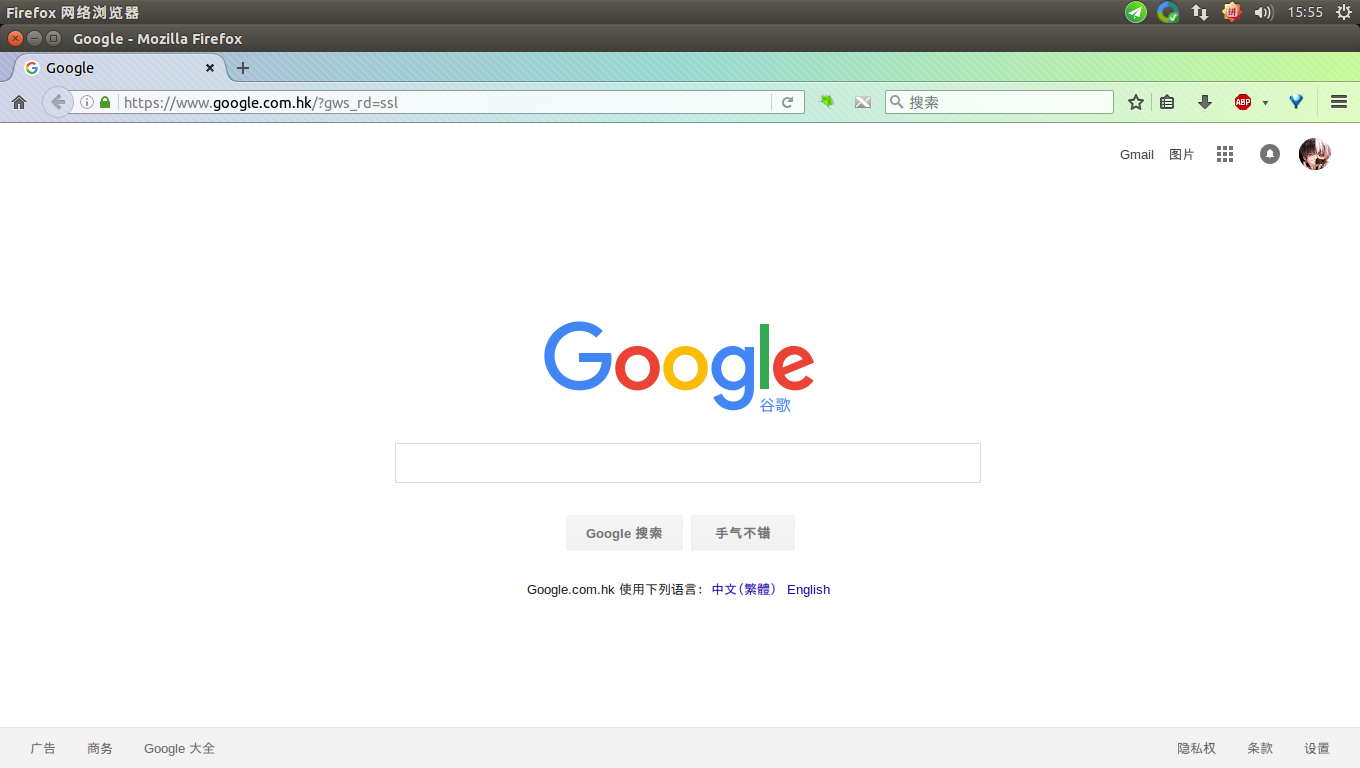The image size is (1360, 768).
Task: Click the back arrow button
Action: (58, 102)
